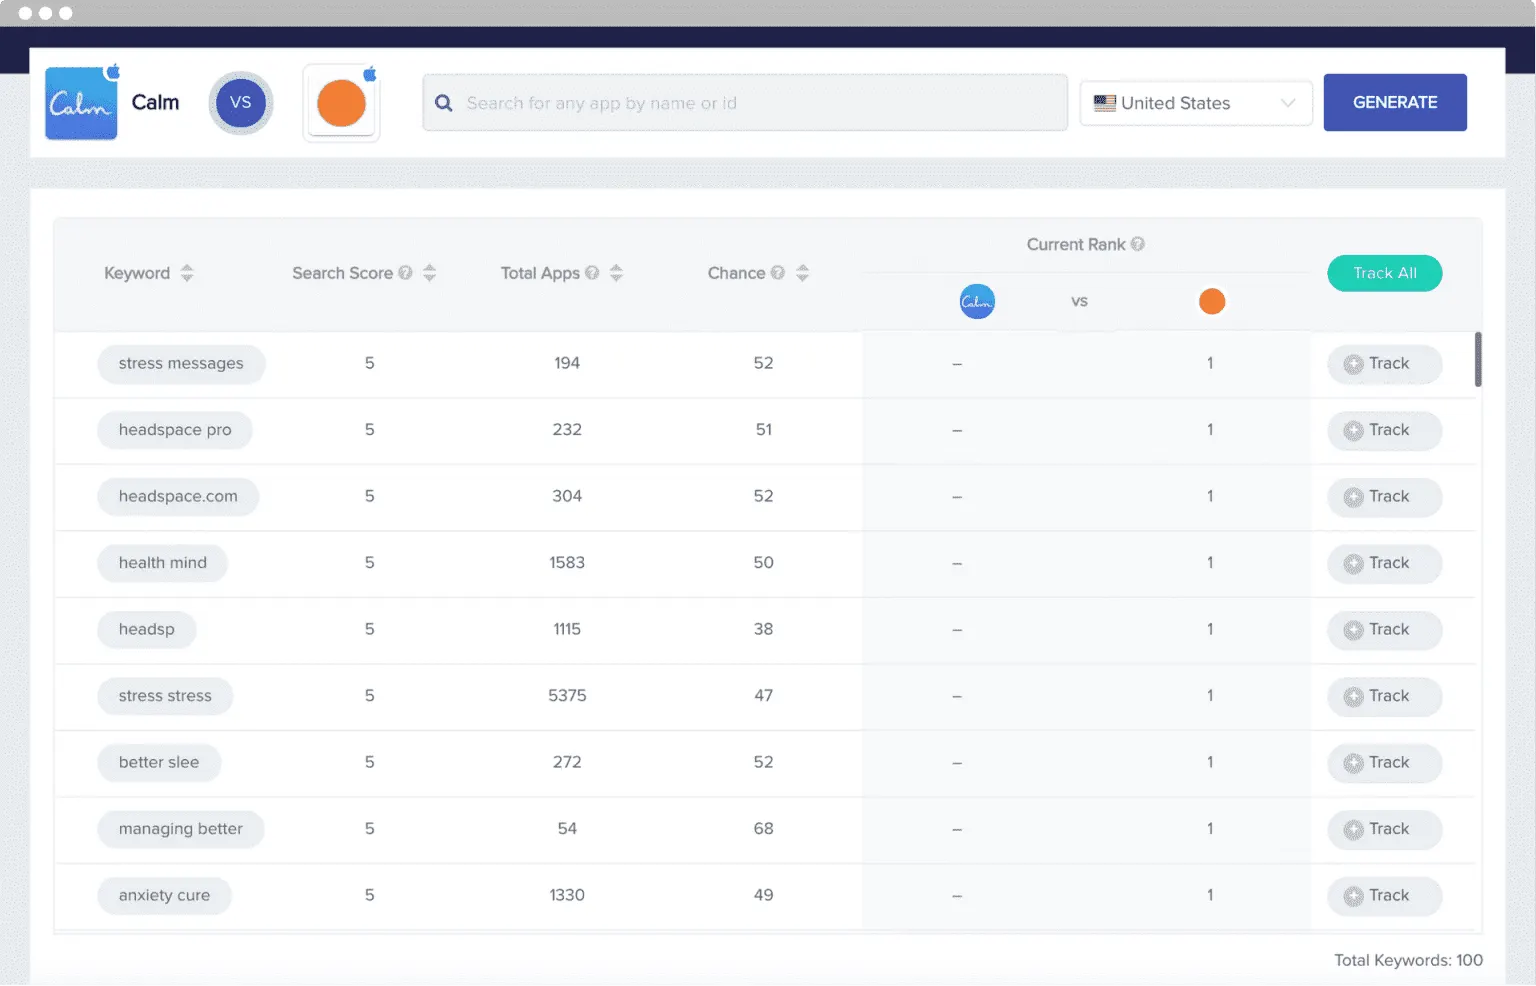This screenshot has height=986, width=1536.
Task: Select the better slee keyword tag
Action: tap(159, 763)
